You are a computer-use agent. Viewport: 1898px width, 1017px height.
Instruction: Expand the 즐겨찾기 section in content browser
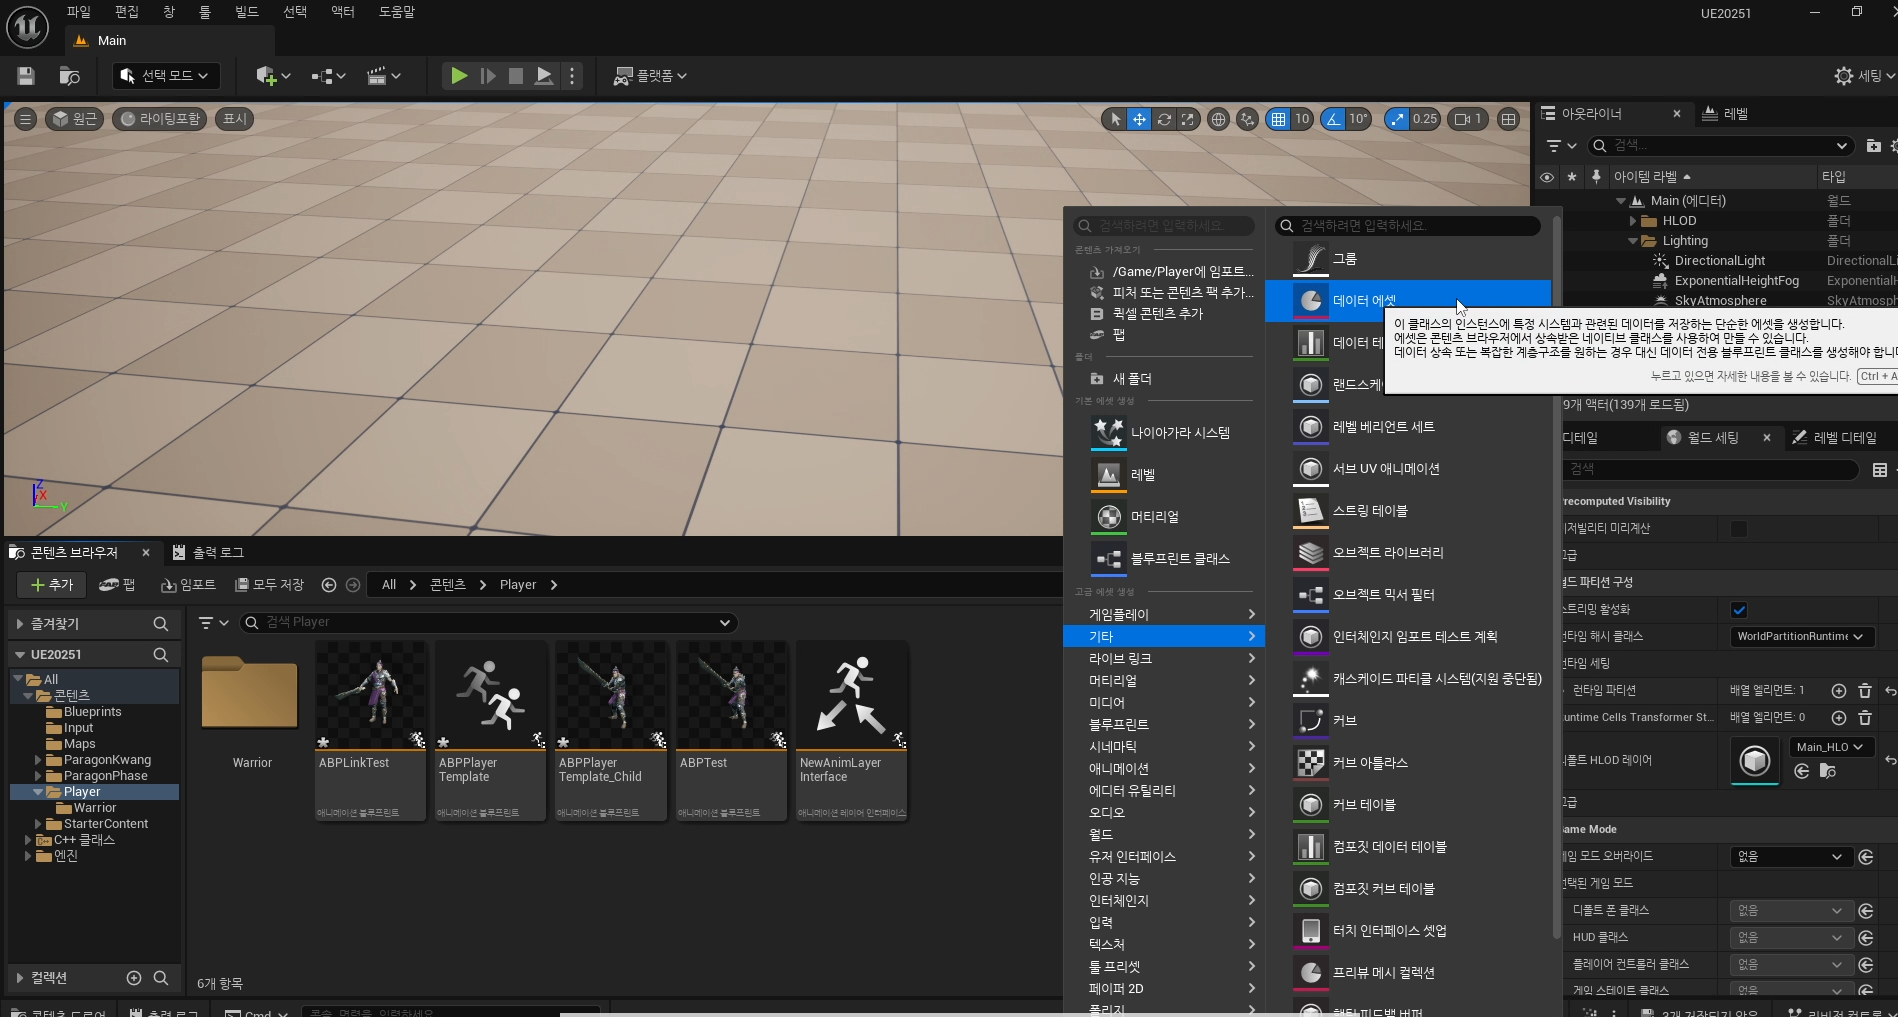tap(20, 624)
